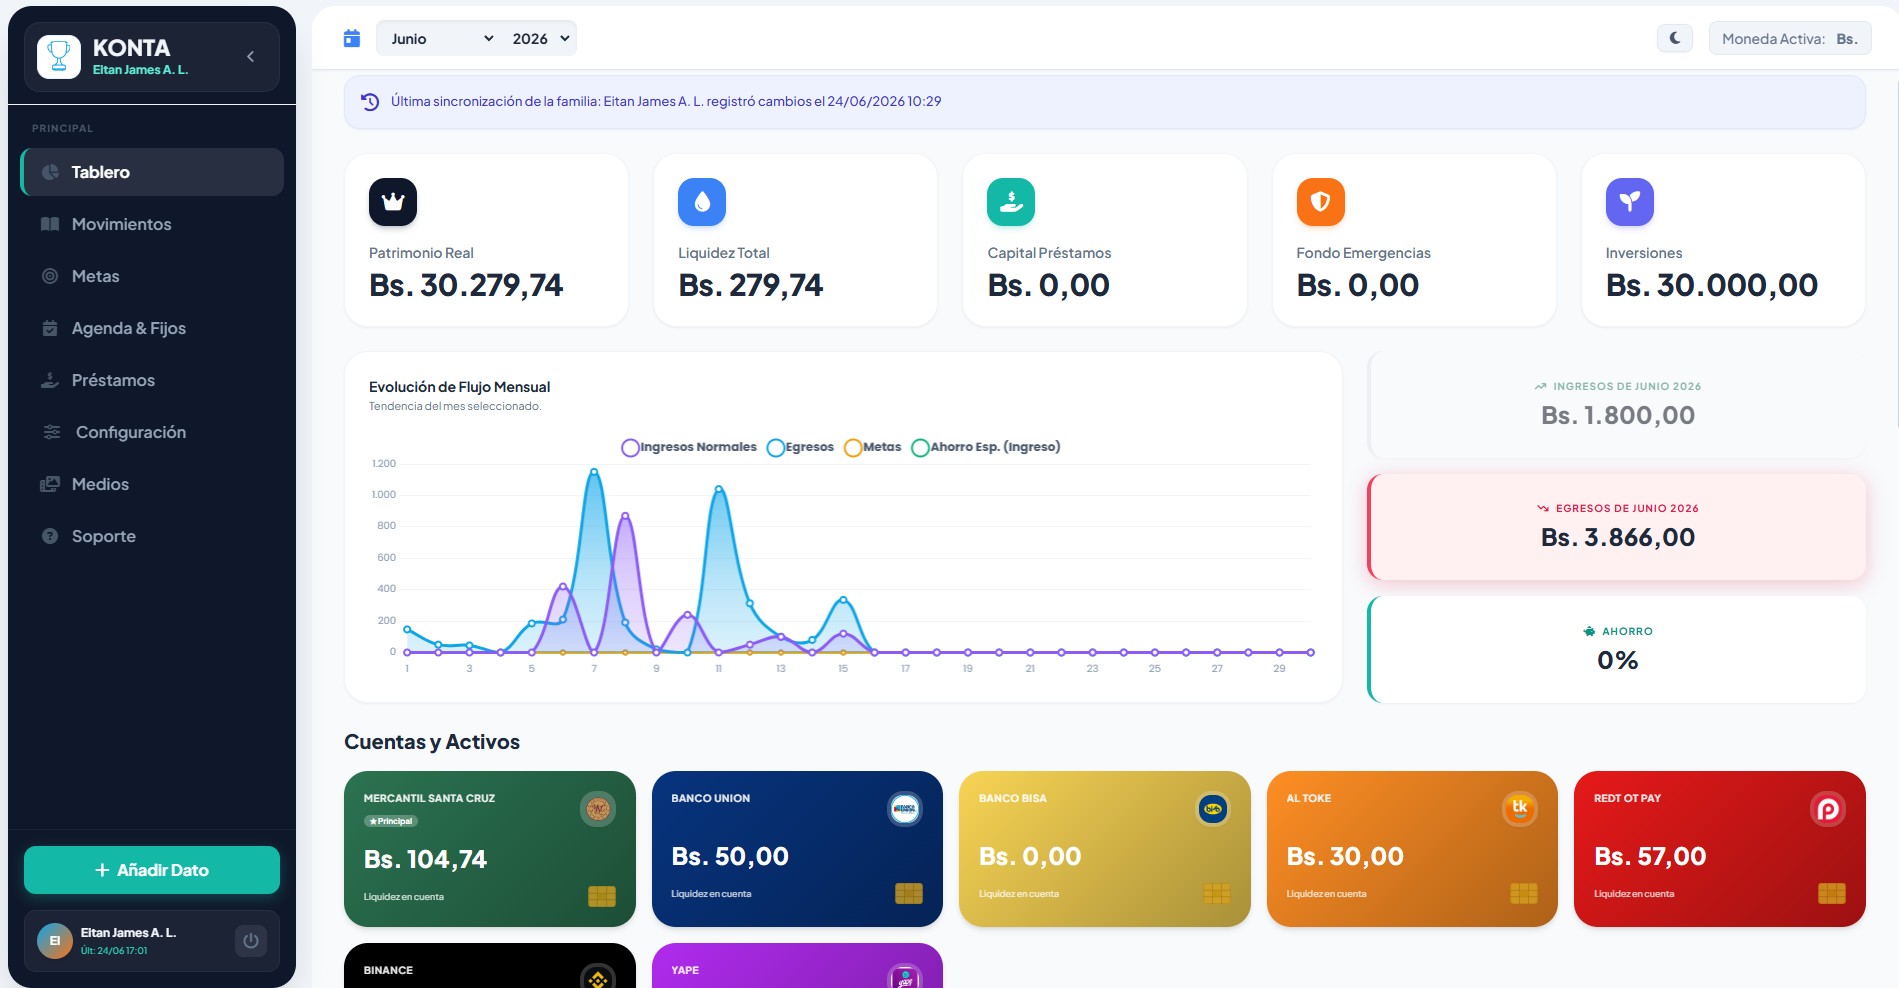
Task: Toggle Egresos series in chart legend
Action: pos(800,447)
